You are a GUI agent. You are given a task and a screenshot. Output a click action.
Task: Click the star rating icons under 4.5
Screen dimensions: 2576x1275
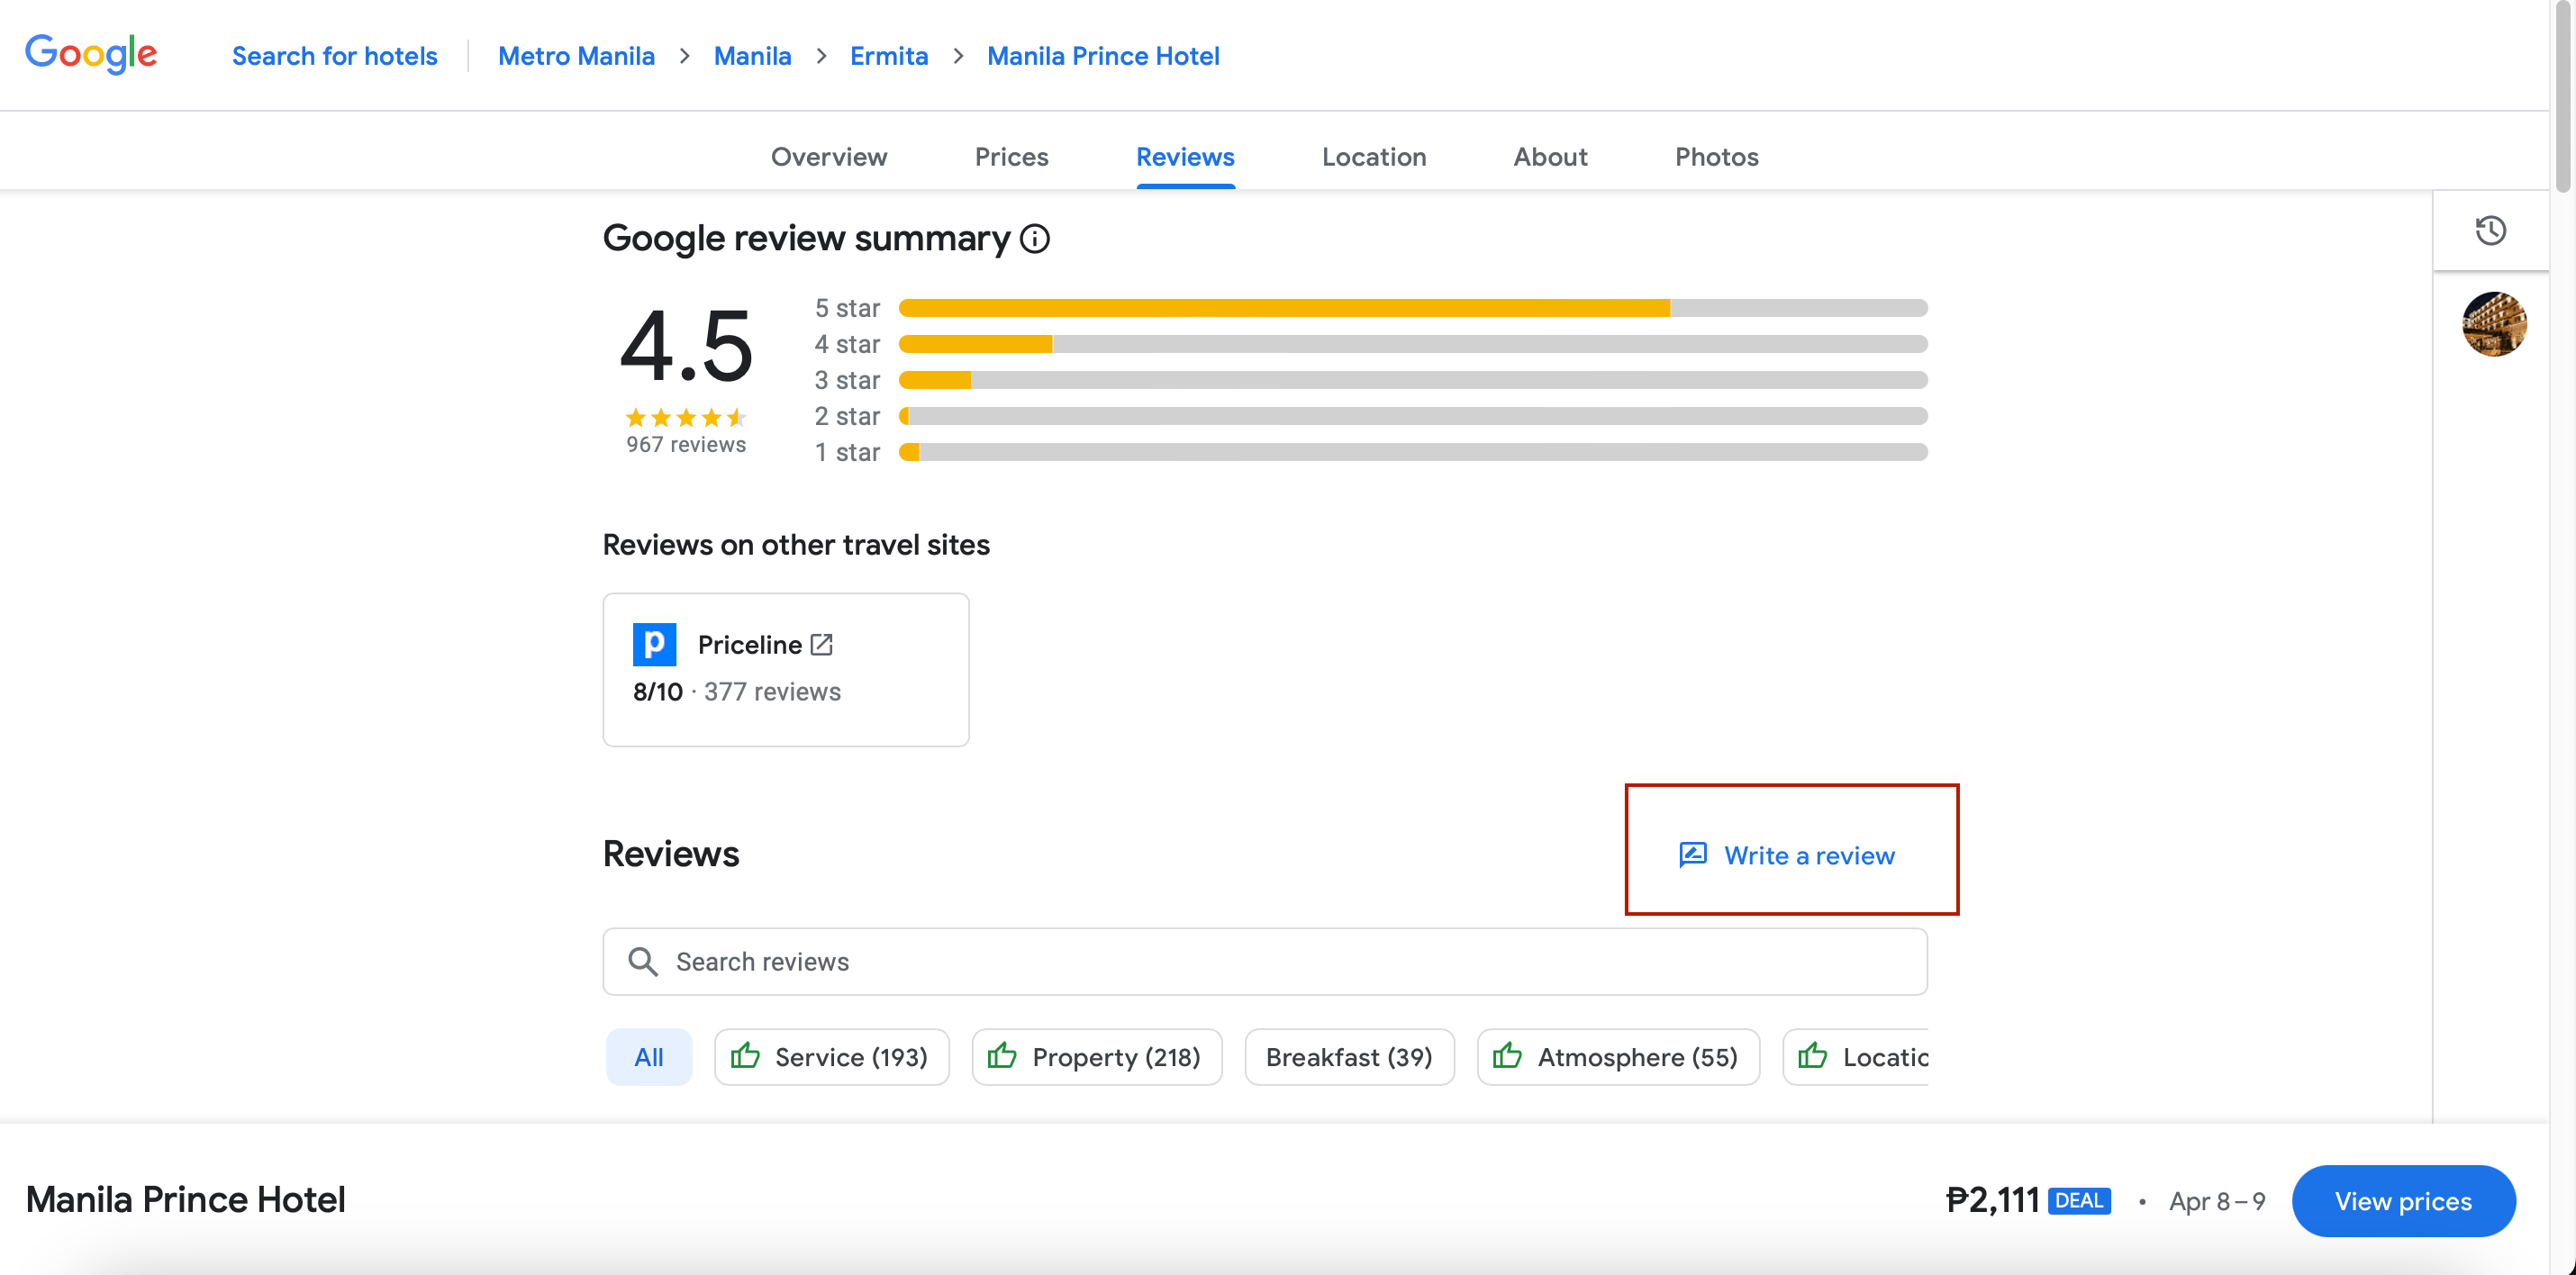686,417
